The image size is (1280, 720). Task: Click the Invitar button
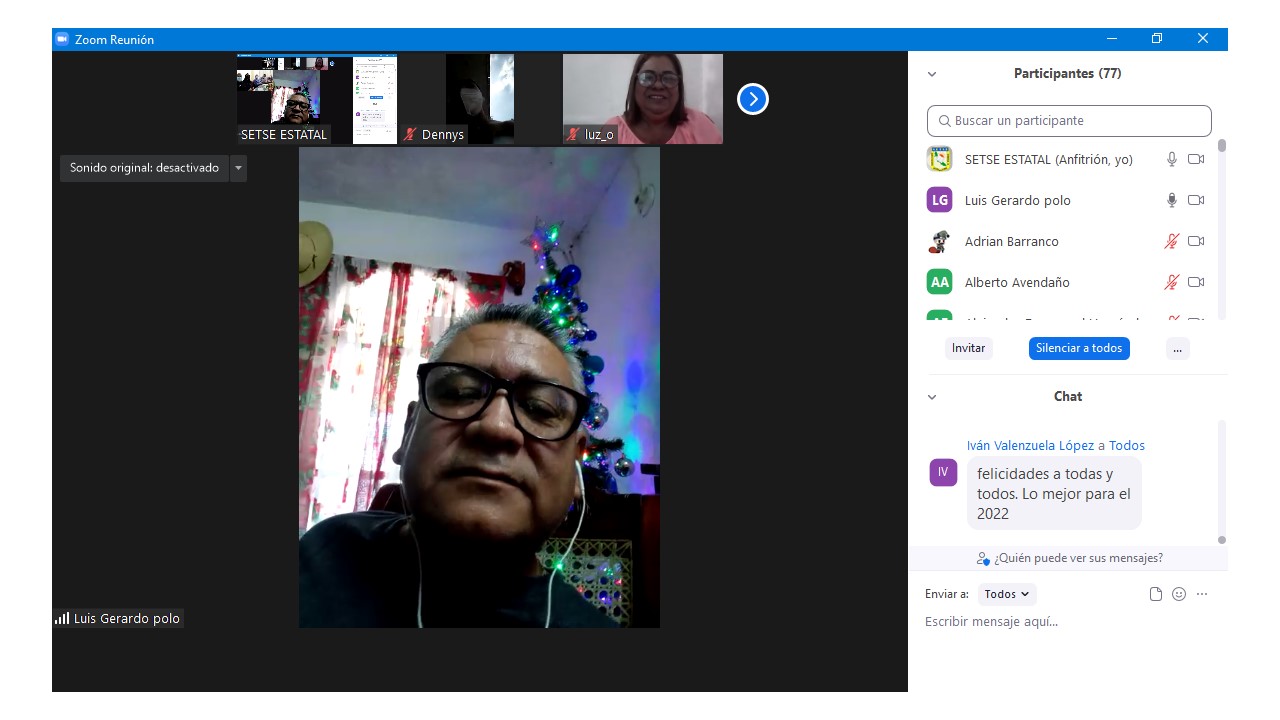click(x=968, y=348)
